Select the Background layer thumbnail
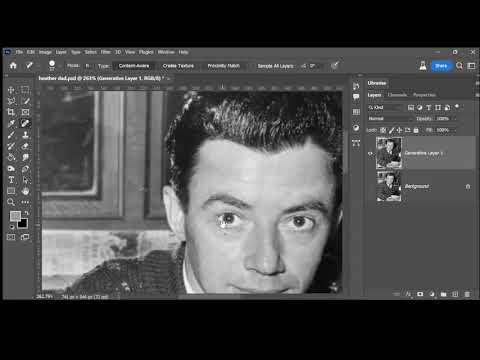The image size is (480, 360). (x=389, y=186)
